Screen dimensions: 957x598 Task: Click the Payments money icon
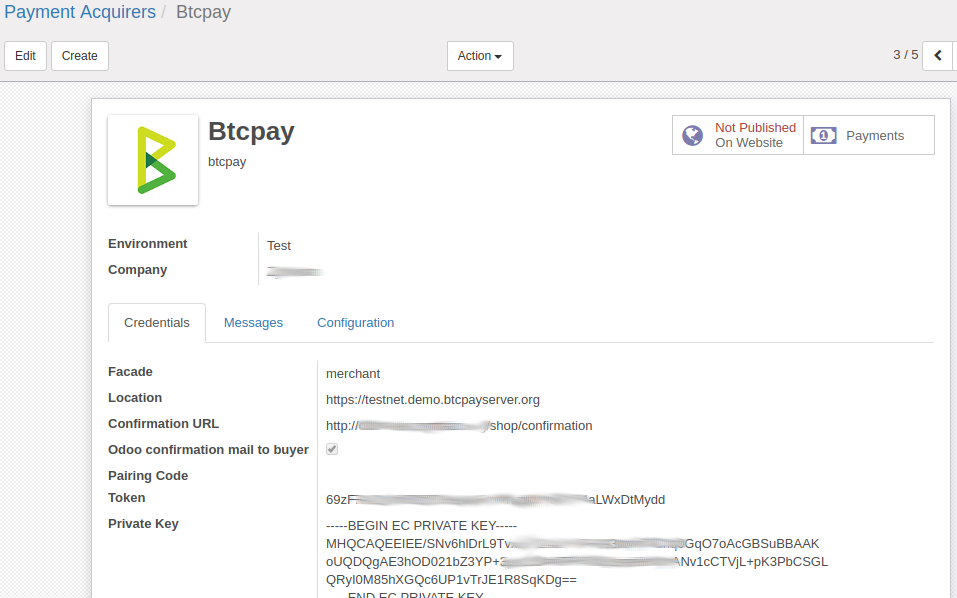click(x=823, y=135)
